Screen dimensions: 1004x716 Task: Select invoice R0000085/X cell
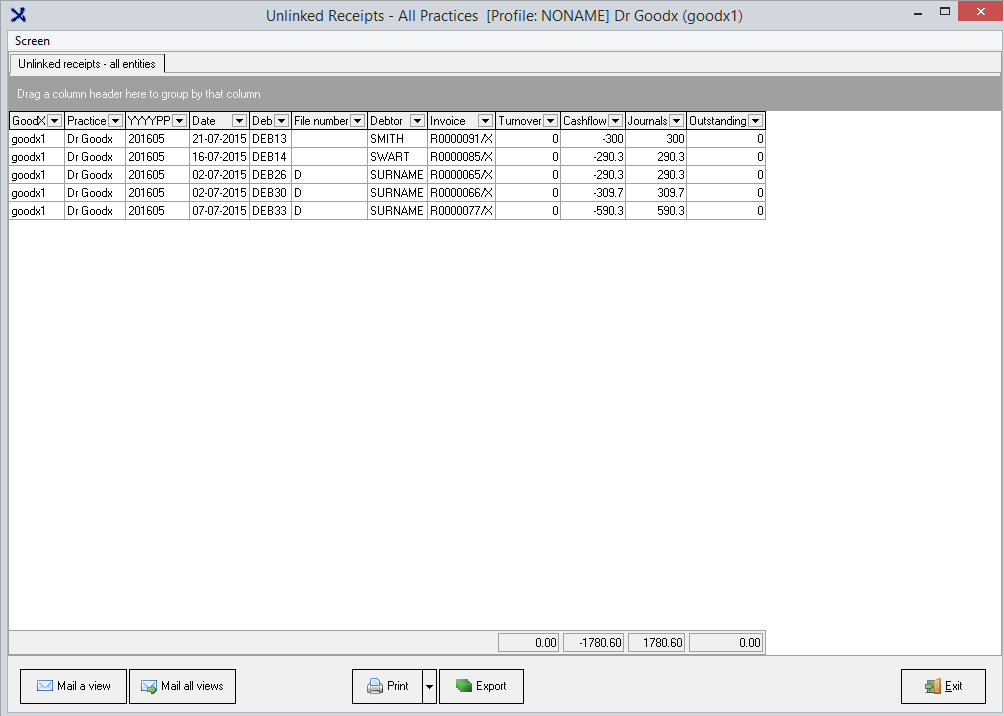[x=462, y=157]
